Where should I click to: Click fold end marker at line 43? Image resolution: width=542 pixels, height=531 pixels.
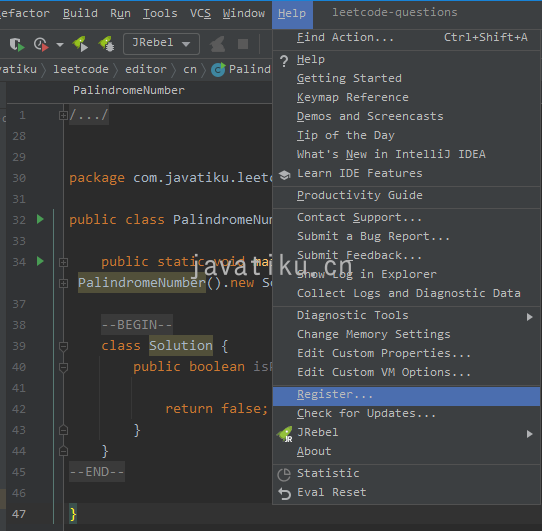(x=63, y=430)
